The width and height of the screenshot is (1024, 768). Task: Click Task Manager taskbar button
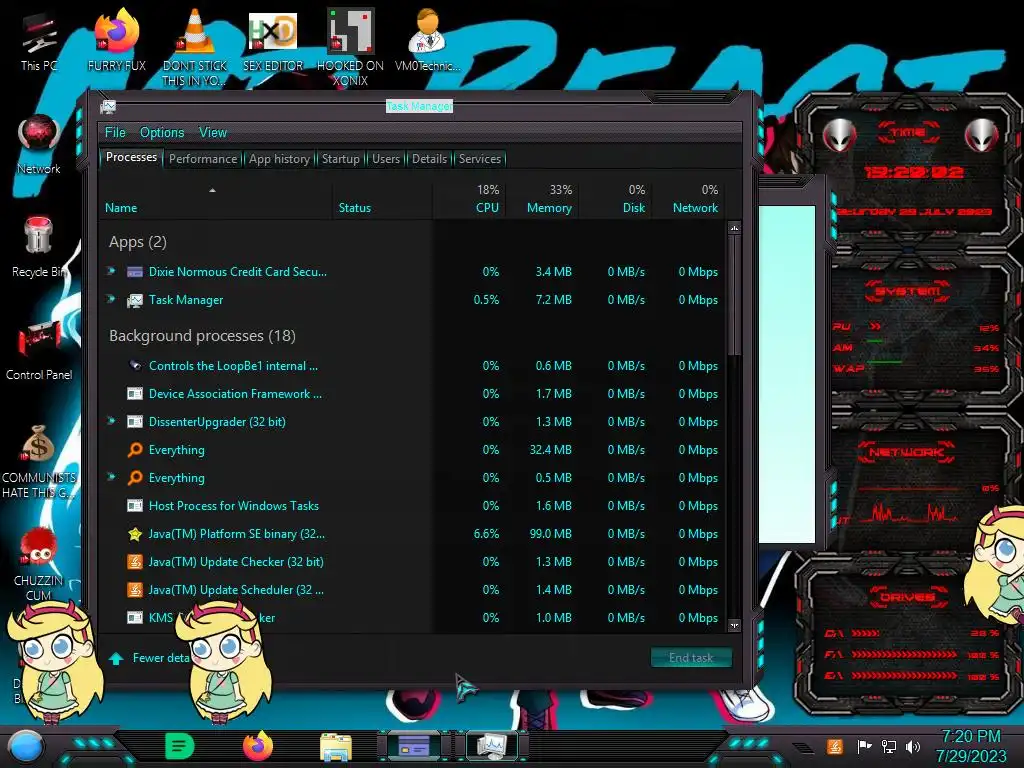click(491, 746)
